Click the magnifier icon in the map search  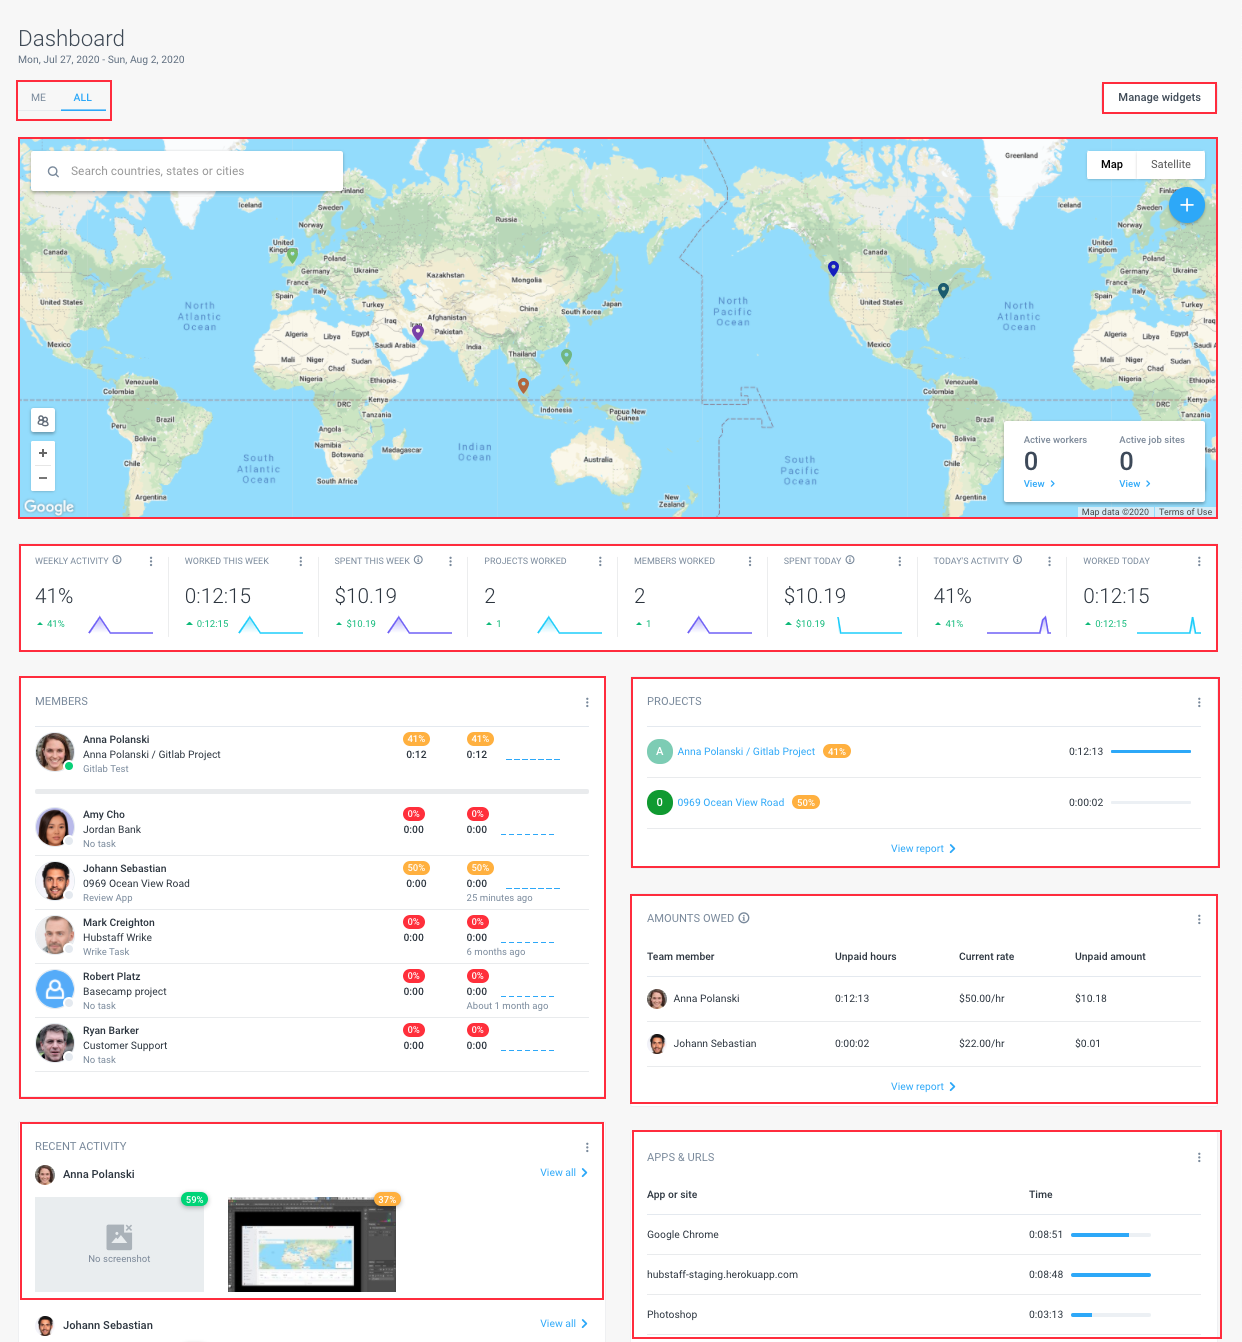coord(53,171)
